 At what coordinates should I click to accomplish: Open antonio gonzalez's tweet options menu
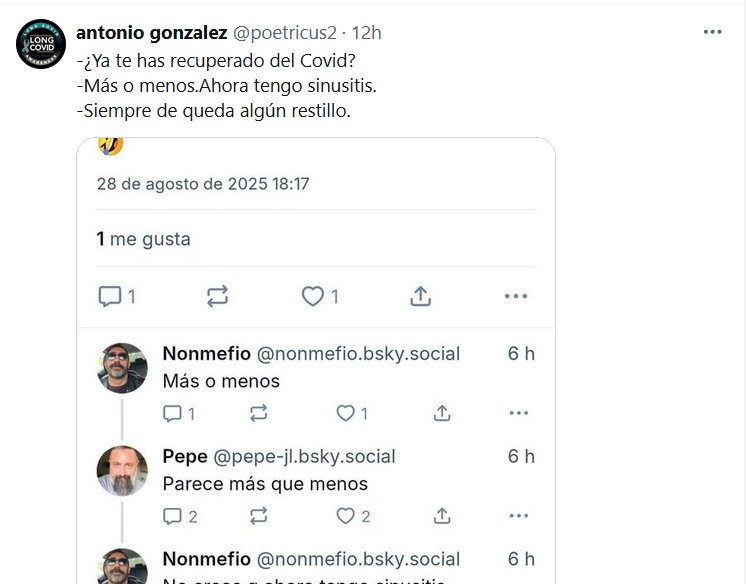[x=712, y=32]
